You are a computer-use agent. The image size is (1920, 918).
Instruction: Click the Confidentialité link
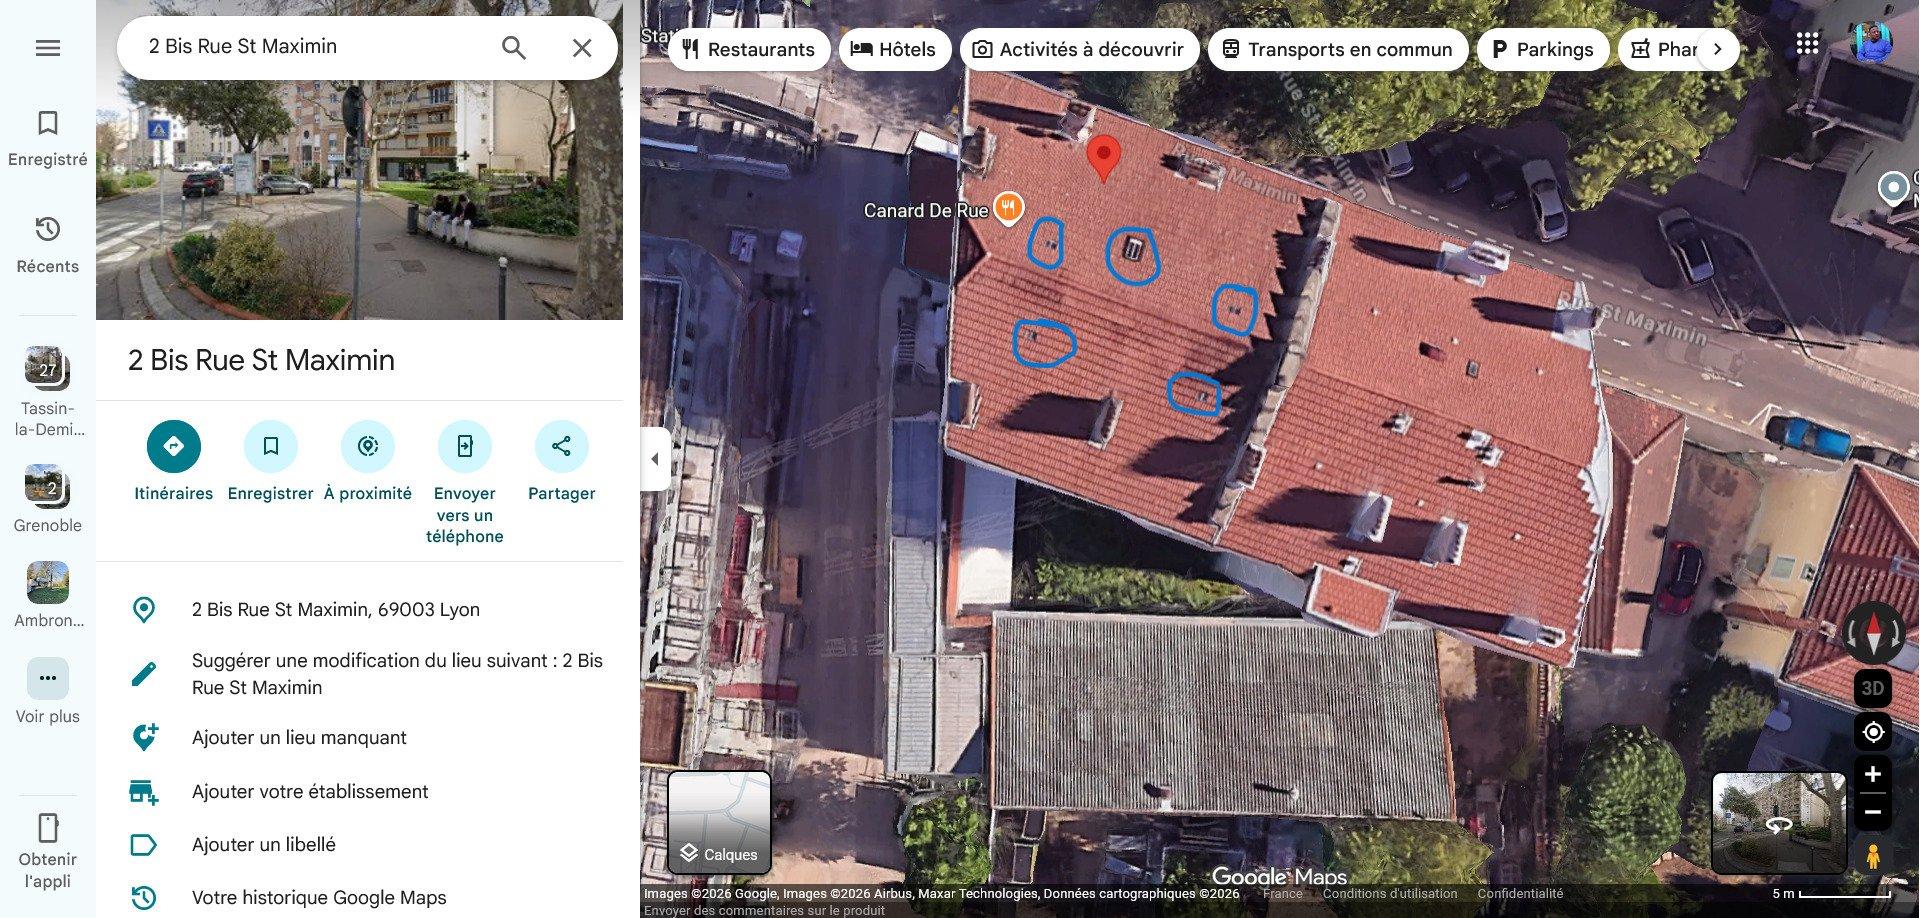point(1520,894)
